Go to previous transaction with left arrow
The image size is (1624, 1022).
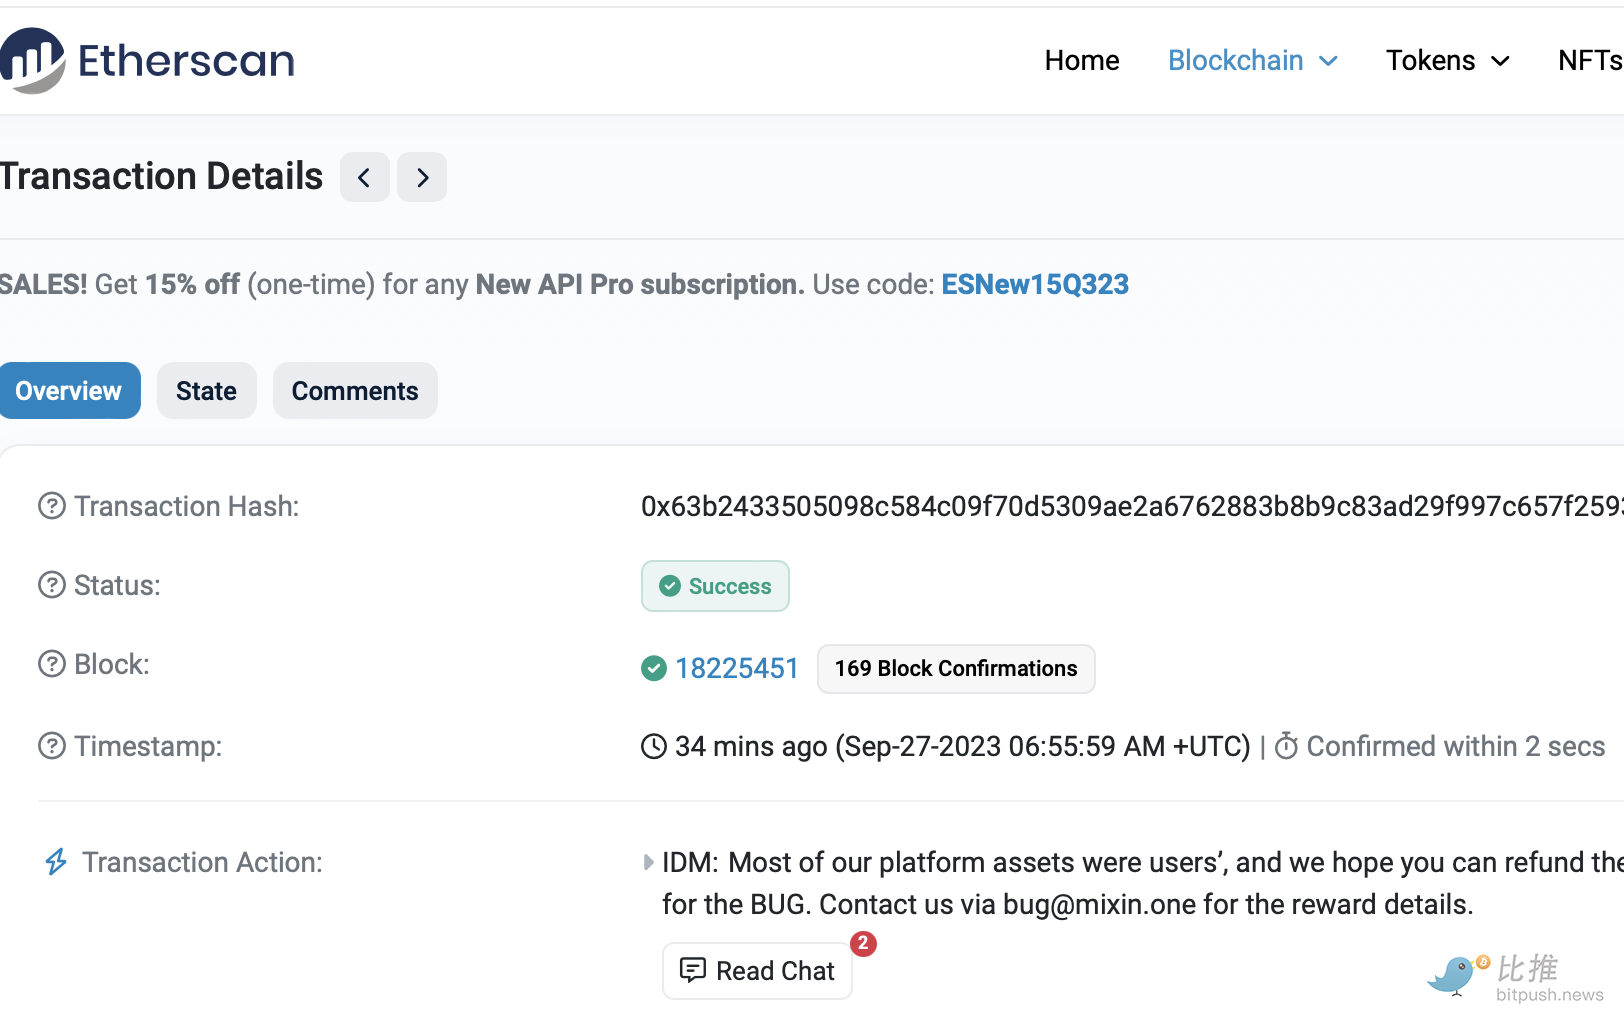point(365,178)
